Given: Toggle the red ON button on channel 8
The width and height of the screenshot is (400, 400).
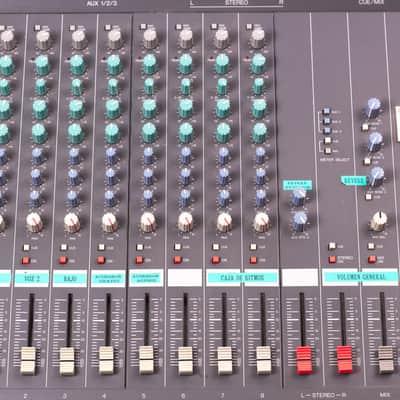Looking at the screenshot, I should pyautogui.click(x=253, y=259).
